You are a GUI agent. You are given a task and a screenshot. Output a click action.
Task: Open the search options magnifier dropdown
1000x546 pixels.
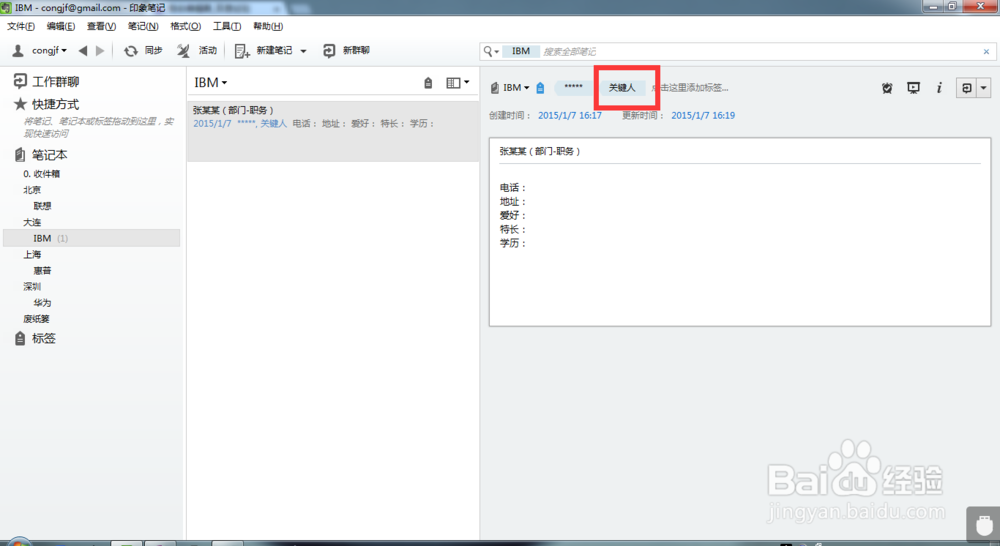pos(490,51)
